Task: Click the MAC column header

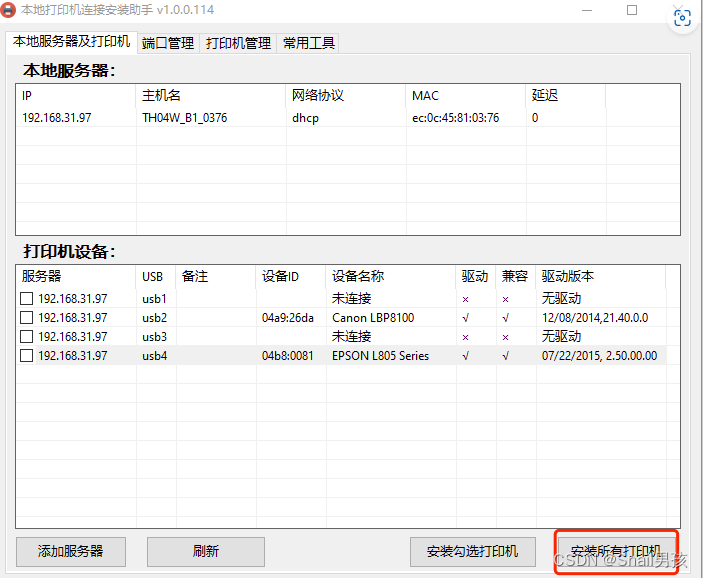Action: click(465, 96)
